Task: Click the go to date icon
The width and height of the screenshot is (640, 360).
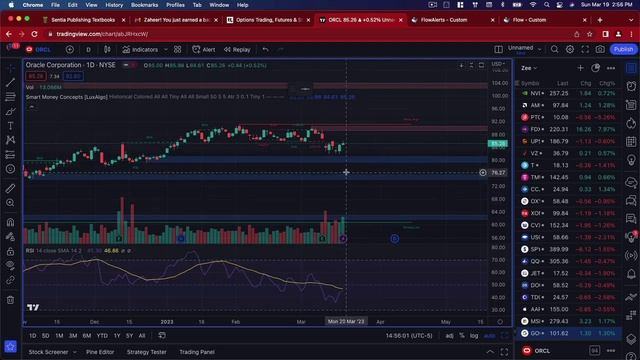Action: point(162,336)
